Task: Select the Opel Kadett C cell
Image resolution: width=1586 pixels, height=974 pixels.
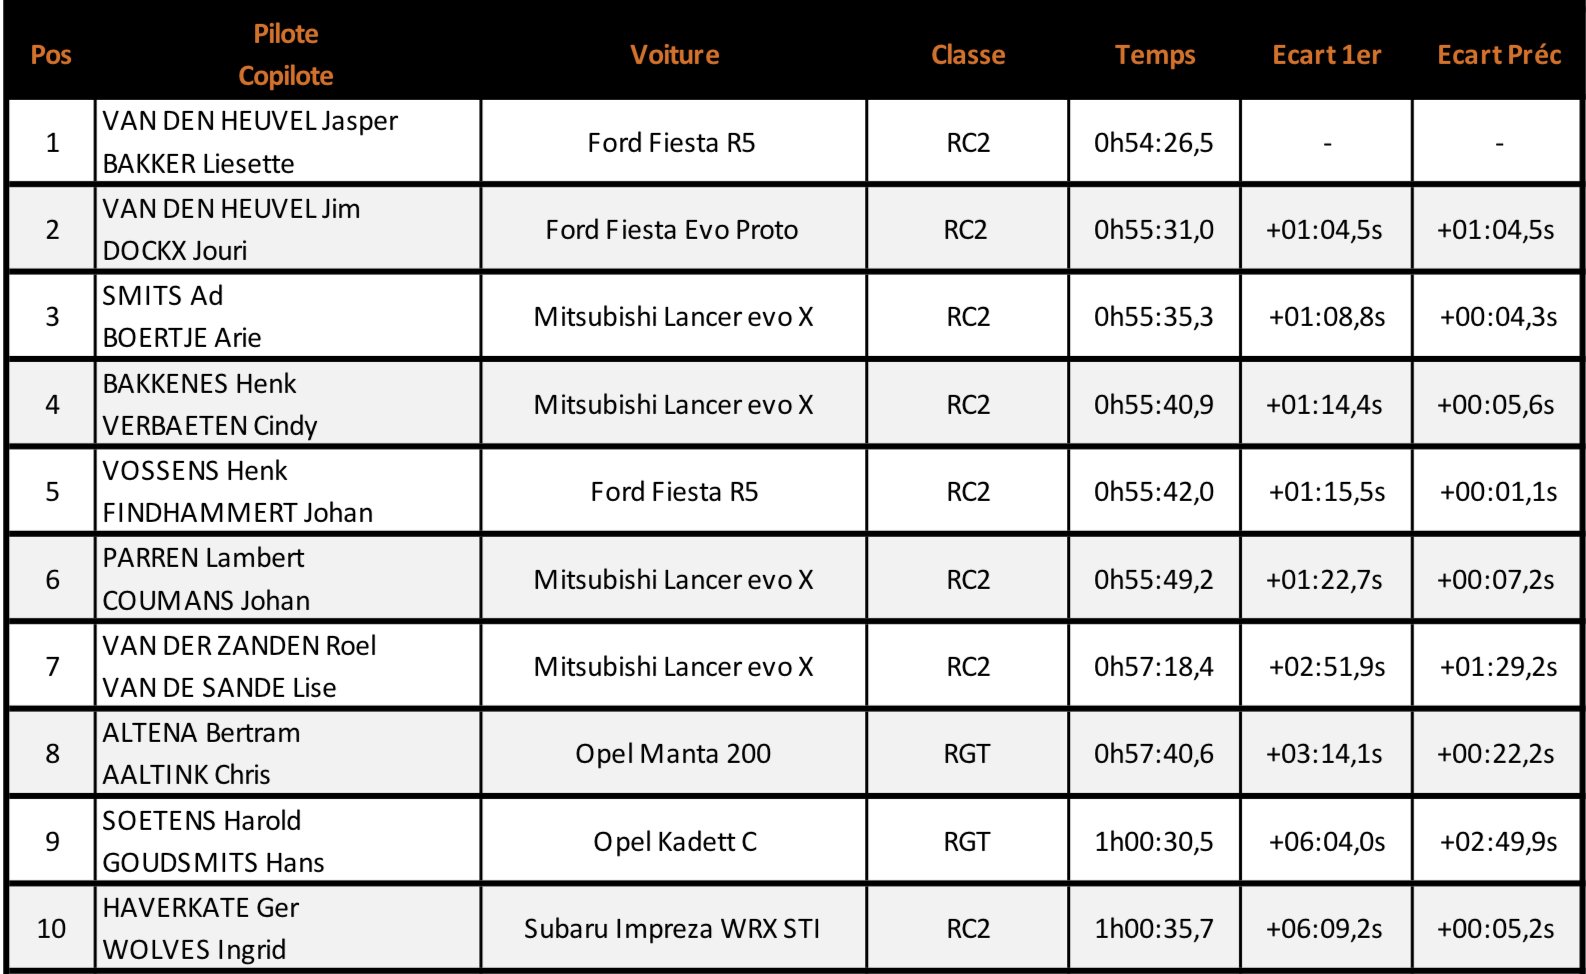Action: click(x=674, y=841)
